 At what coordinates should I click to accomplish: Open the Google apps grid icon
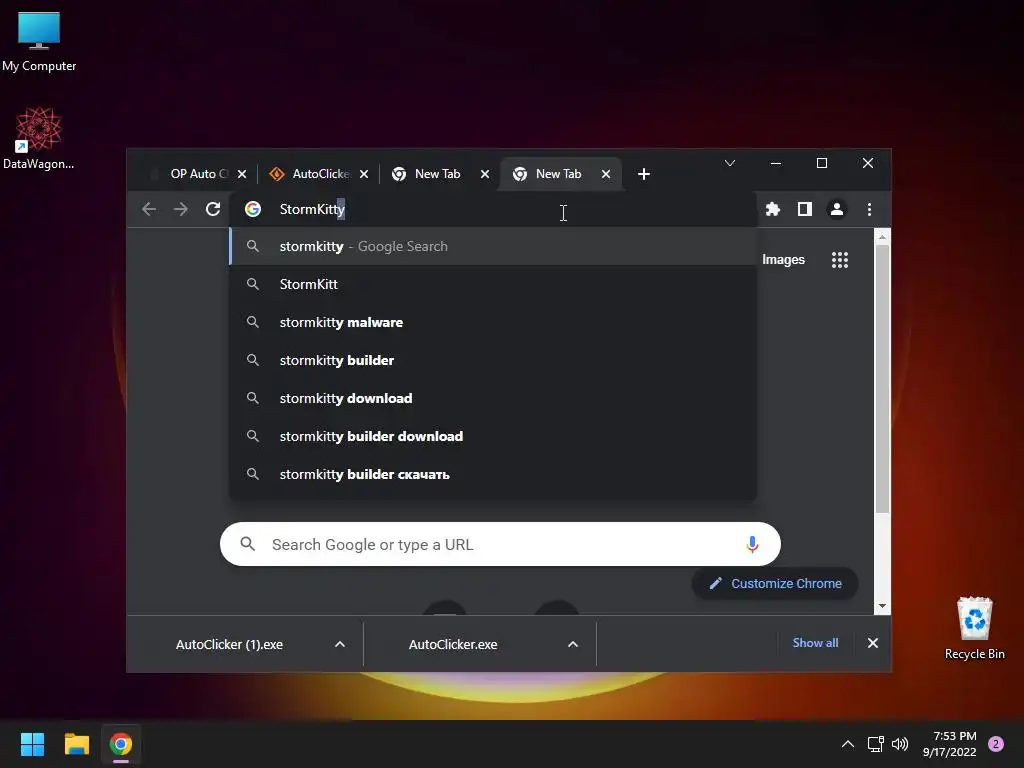(x=840, y=260)
